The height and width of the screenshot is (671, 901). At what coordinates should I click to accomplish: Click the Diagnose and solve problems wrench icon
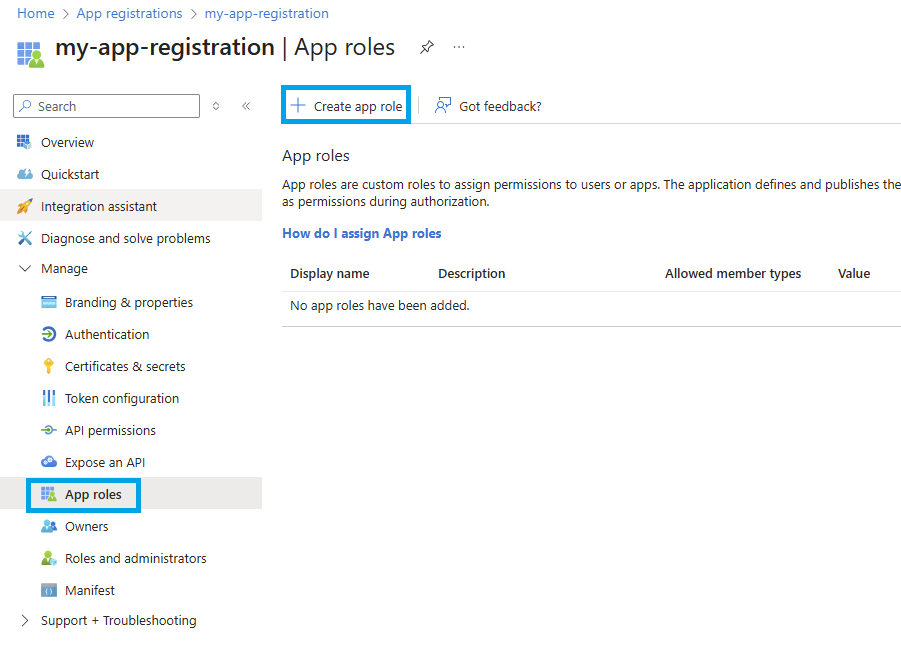pyautogui.click(x=25, y=238)
